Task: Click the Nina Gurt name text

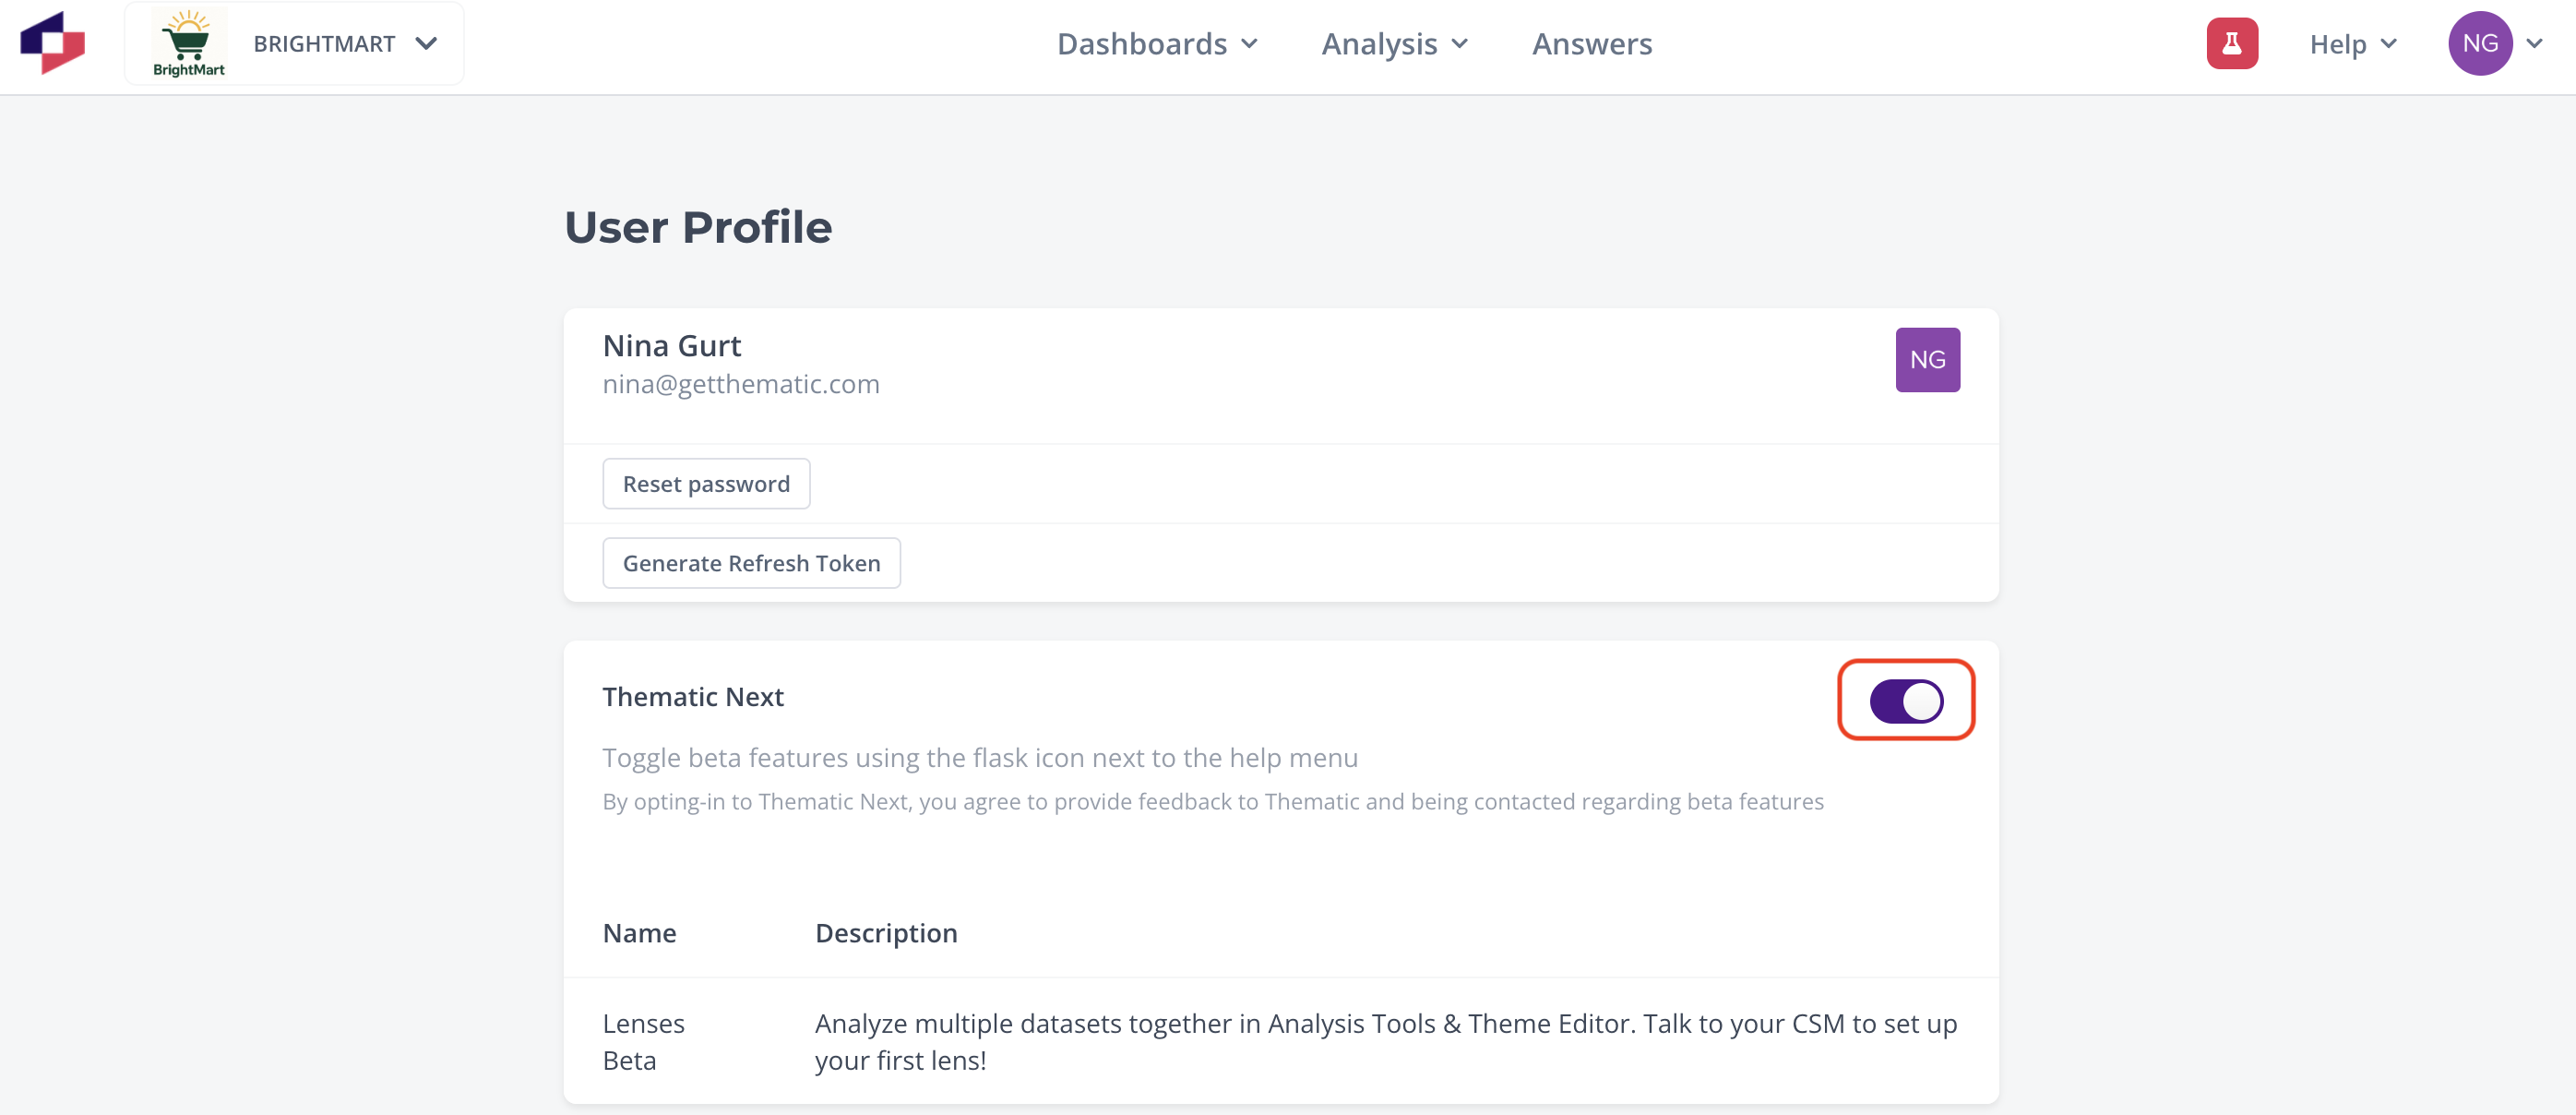Action: [672, 346]
